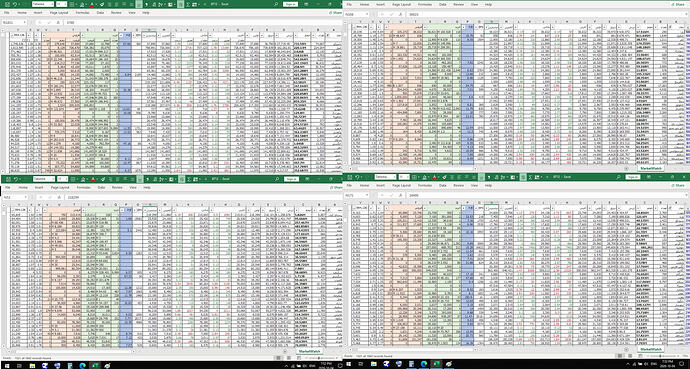This screenshot has width=690, height=369.
Task: Open Review tab in bottom-right Excel window
Action: click(x=459, y=186)
